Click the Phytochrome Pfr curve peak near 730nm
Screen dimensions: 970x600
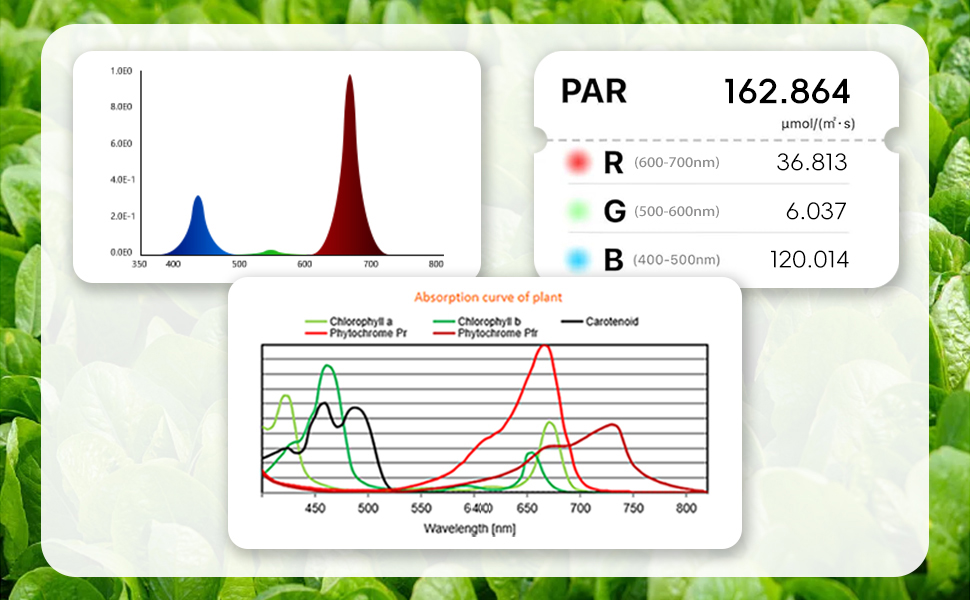[x=612, y=425]
